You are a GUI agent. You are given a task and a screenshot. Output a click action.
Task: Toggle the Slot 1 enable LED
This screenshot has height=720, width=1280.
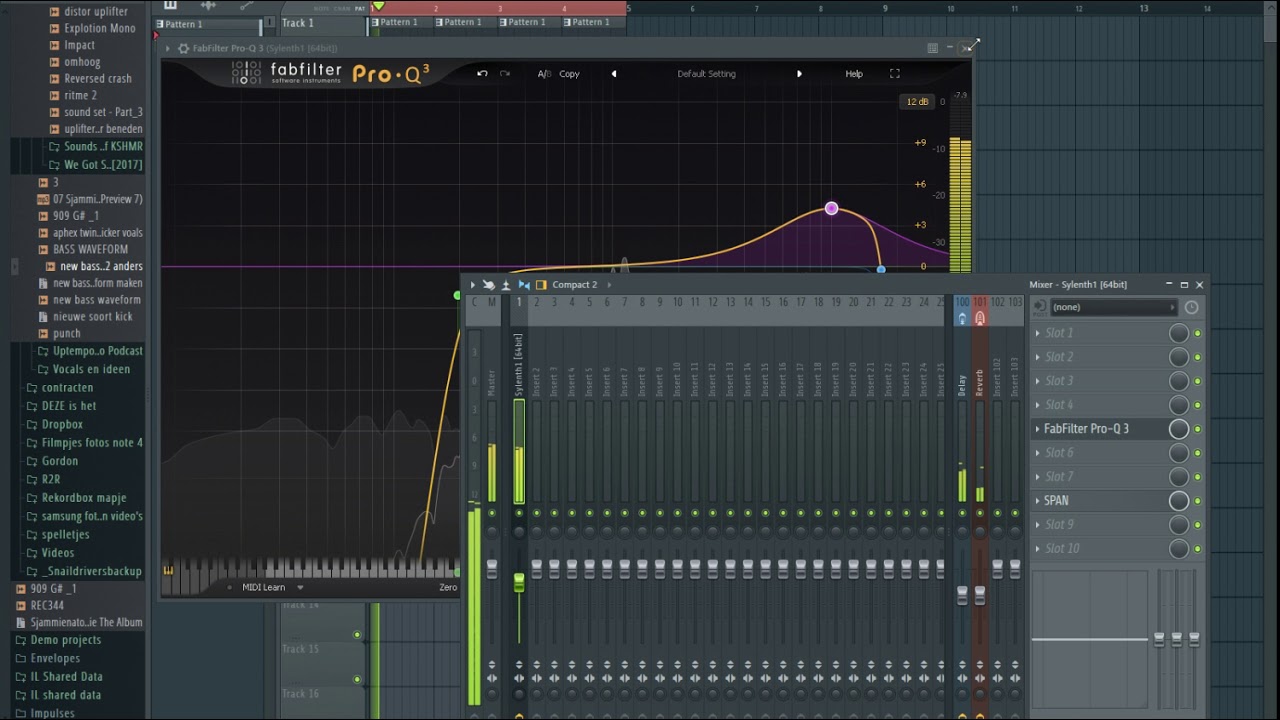pyautogui.click(x=1197, y=333)
